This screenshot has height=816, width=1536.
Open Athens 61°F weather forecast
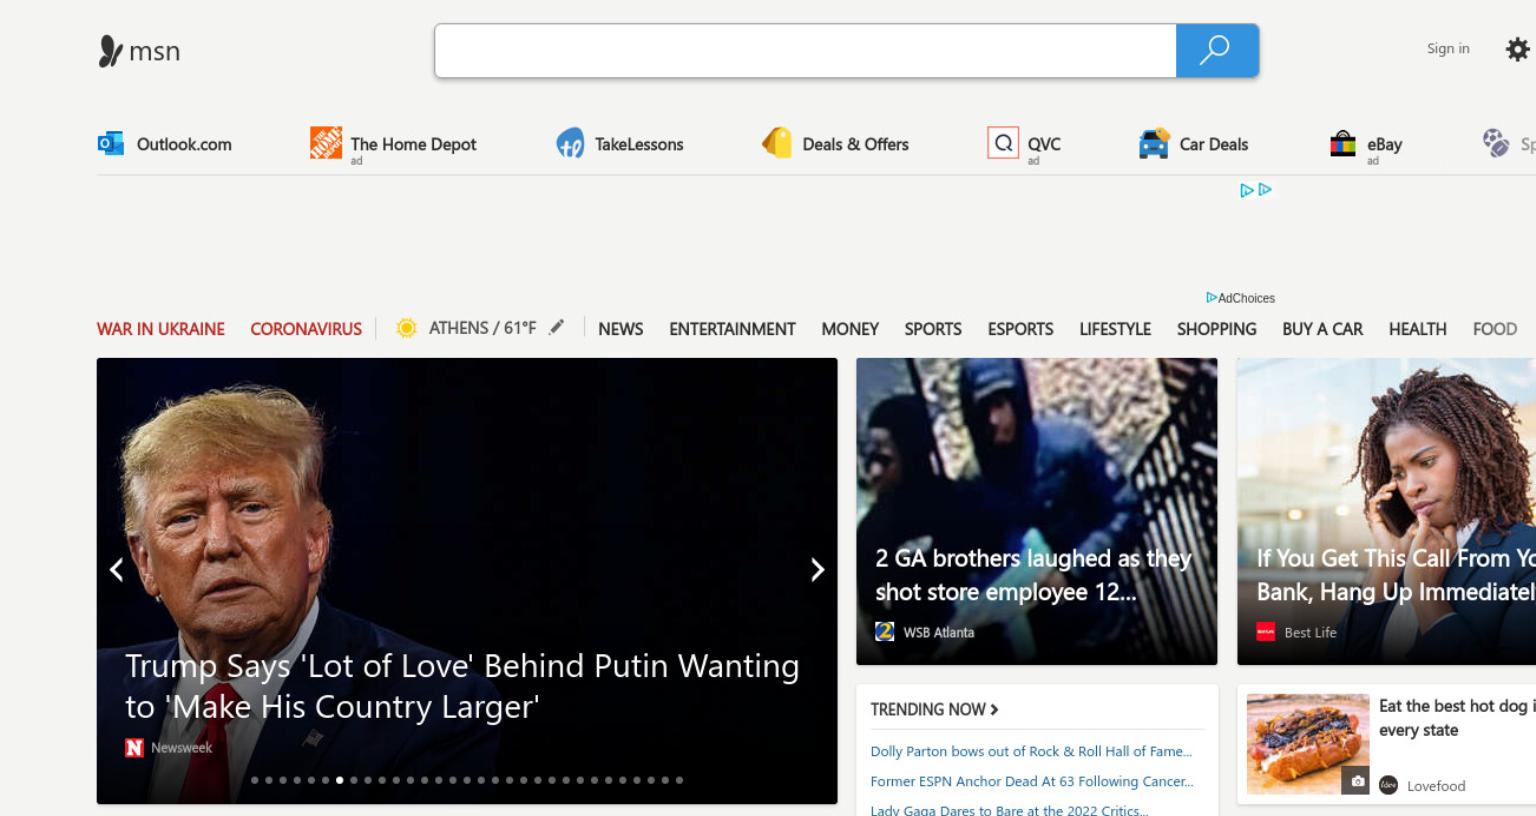(x=482, y=328)
